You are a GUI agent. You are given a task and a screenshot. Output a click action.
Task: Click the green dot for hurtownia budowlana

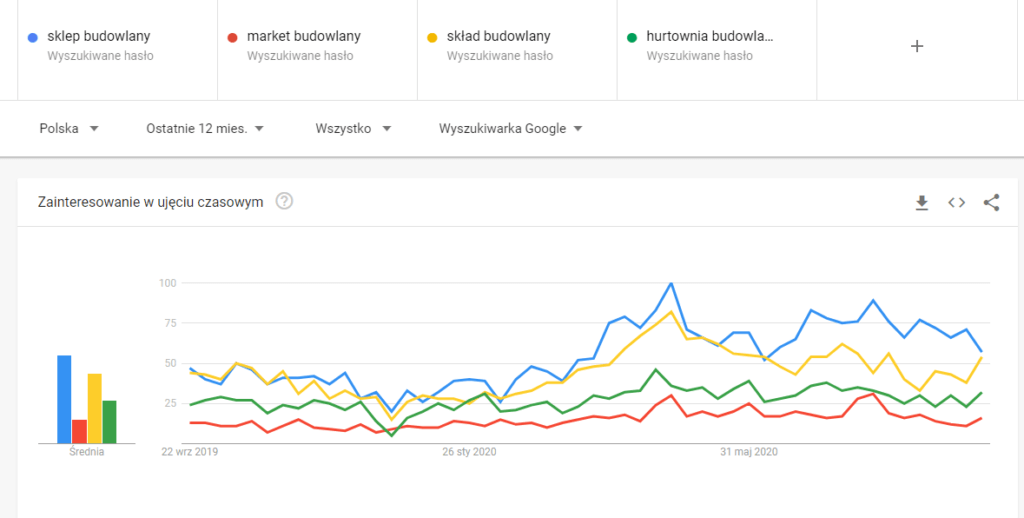click(632, 38)
